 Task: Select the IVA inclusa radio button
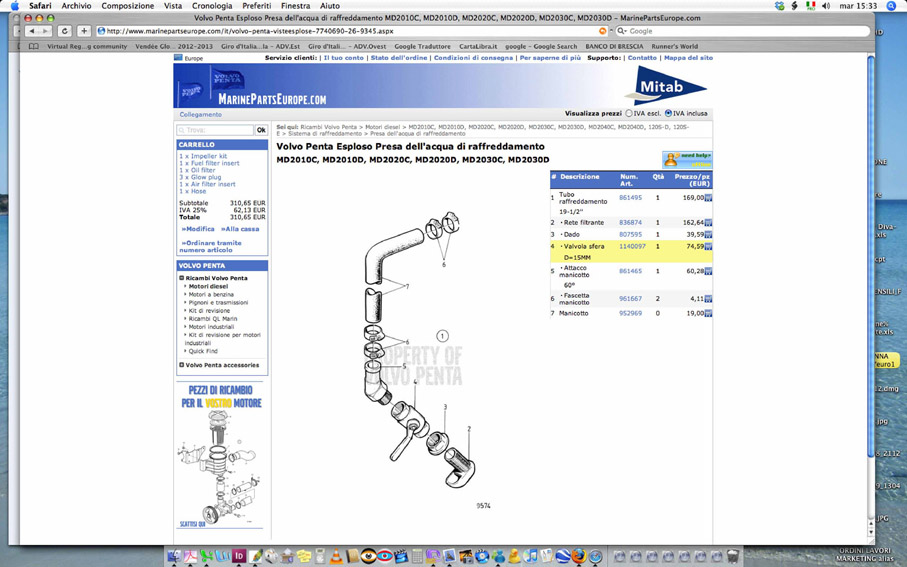[x=668, y=113]
